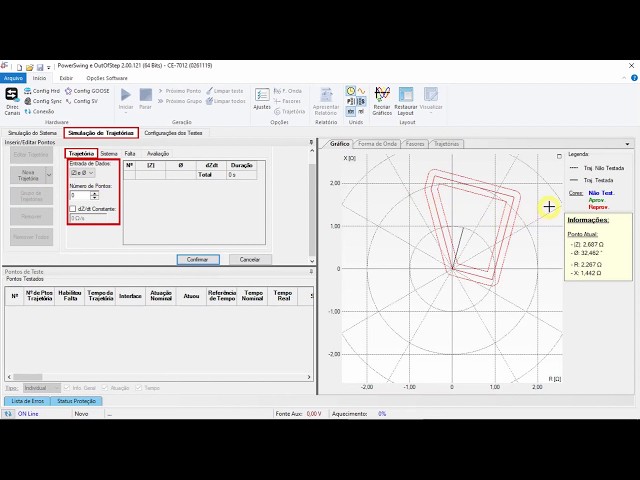Click the Número de Pontos input field

point(80,196)
